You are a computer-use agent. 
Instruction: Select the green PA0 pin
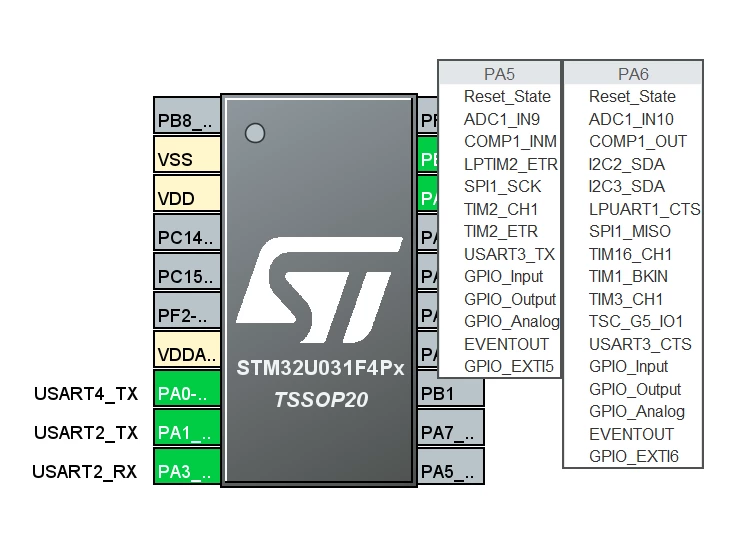click(x=187, y=389)
